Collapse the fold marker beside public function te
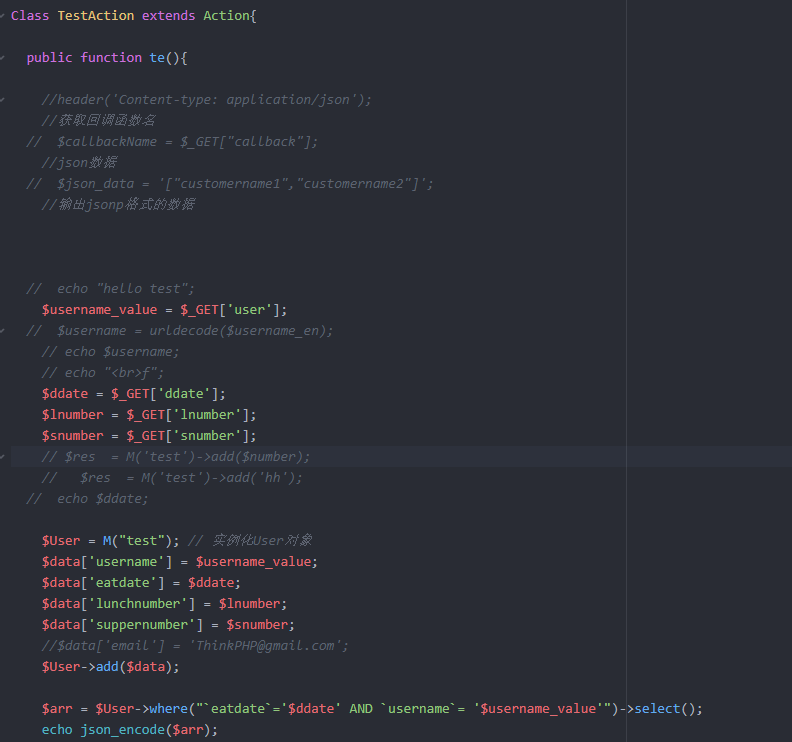 pyautogui.click(x=3, y=58)
